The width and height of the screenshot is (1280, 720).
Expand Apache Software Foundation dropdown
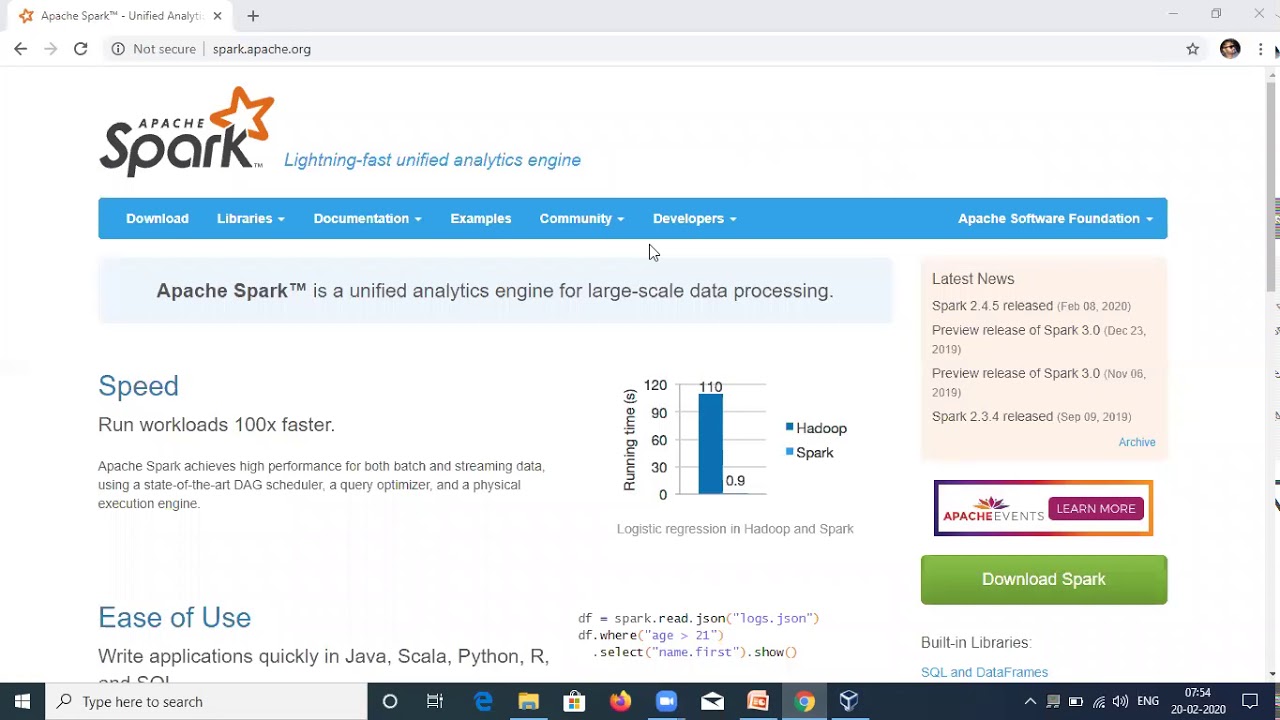pyautogui.click(x=1055, y=218)
